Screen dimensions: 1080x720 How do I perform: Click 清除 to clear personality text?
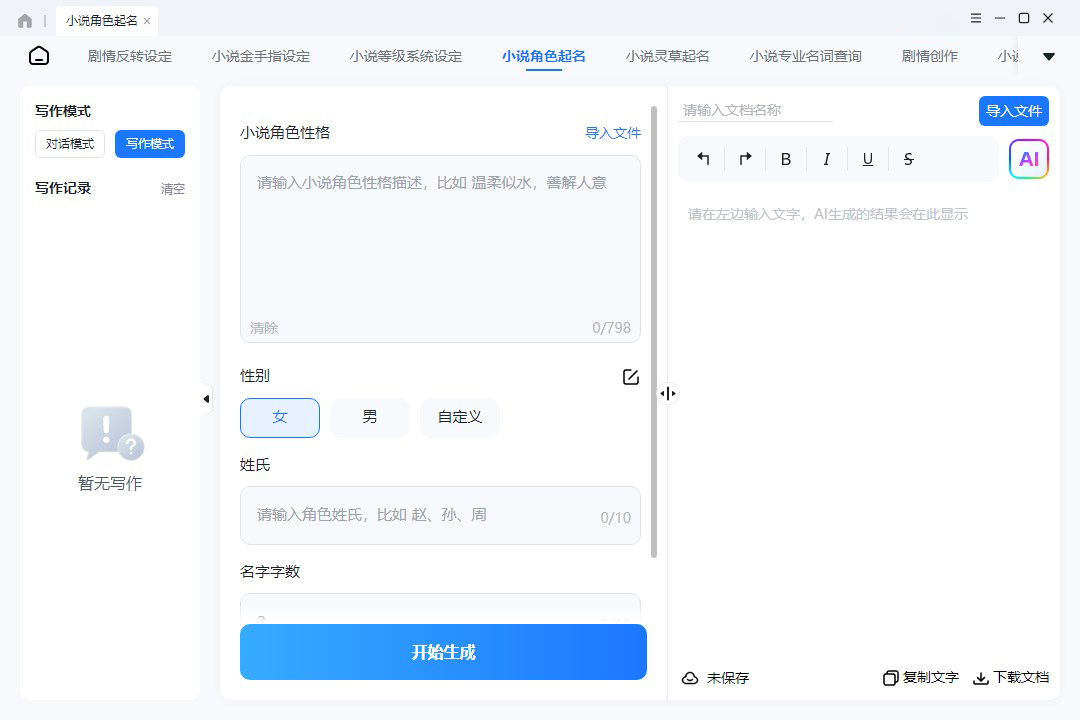(x=264, y=328)
